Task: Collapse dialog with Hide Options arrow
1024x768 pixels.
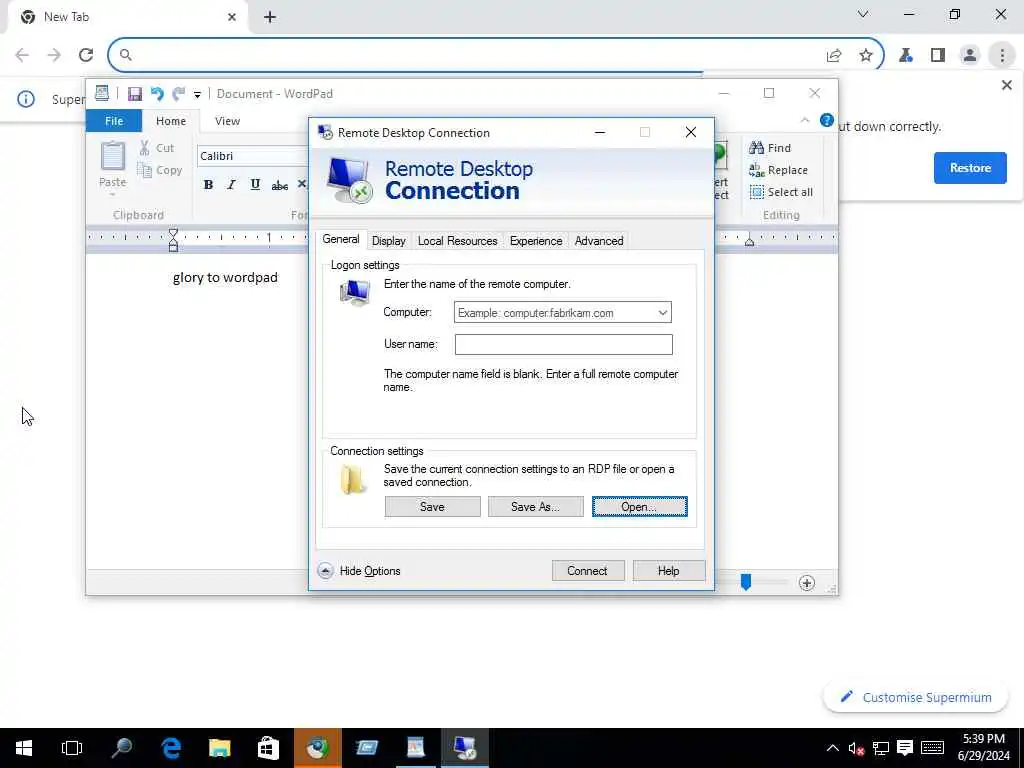Action: click(x=325, y=571)
